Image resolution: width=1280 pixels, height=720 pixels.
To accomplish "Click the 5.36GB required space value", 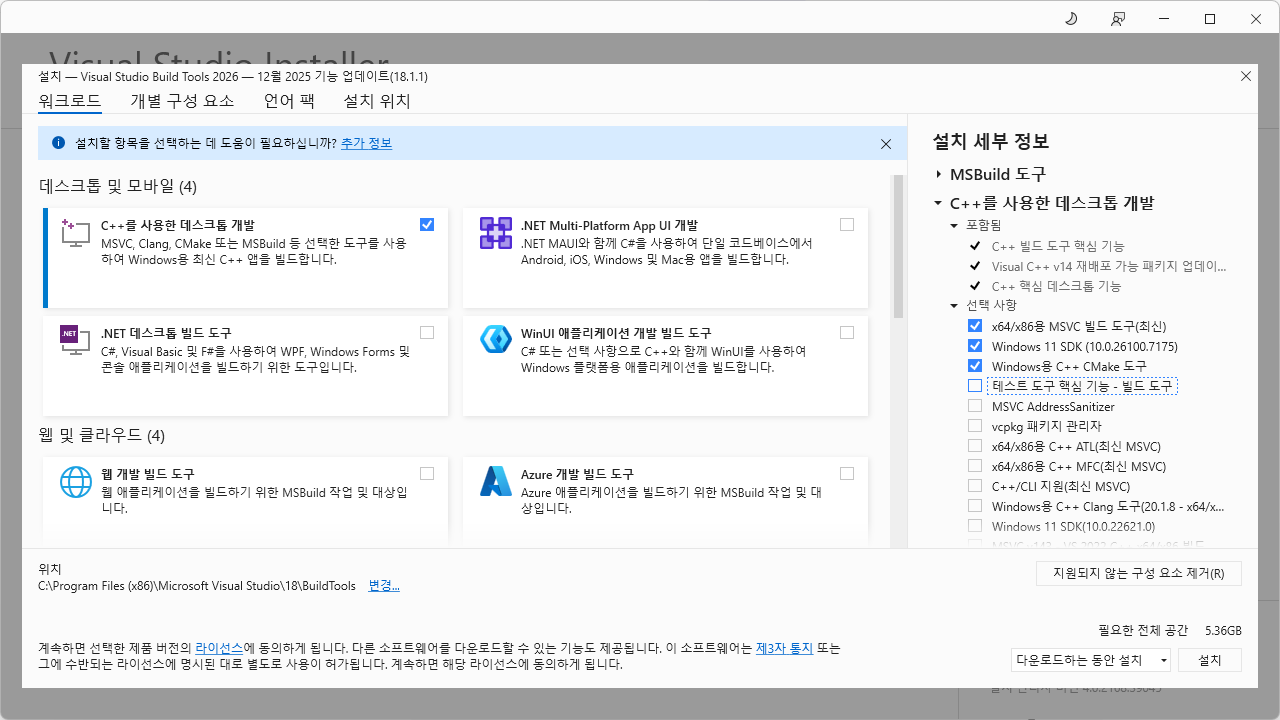I will click(x=1223, y=631).
